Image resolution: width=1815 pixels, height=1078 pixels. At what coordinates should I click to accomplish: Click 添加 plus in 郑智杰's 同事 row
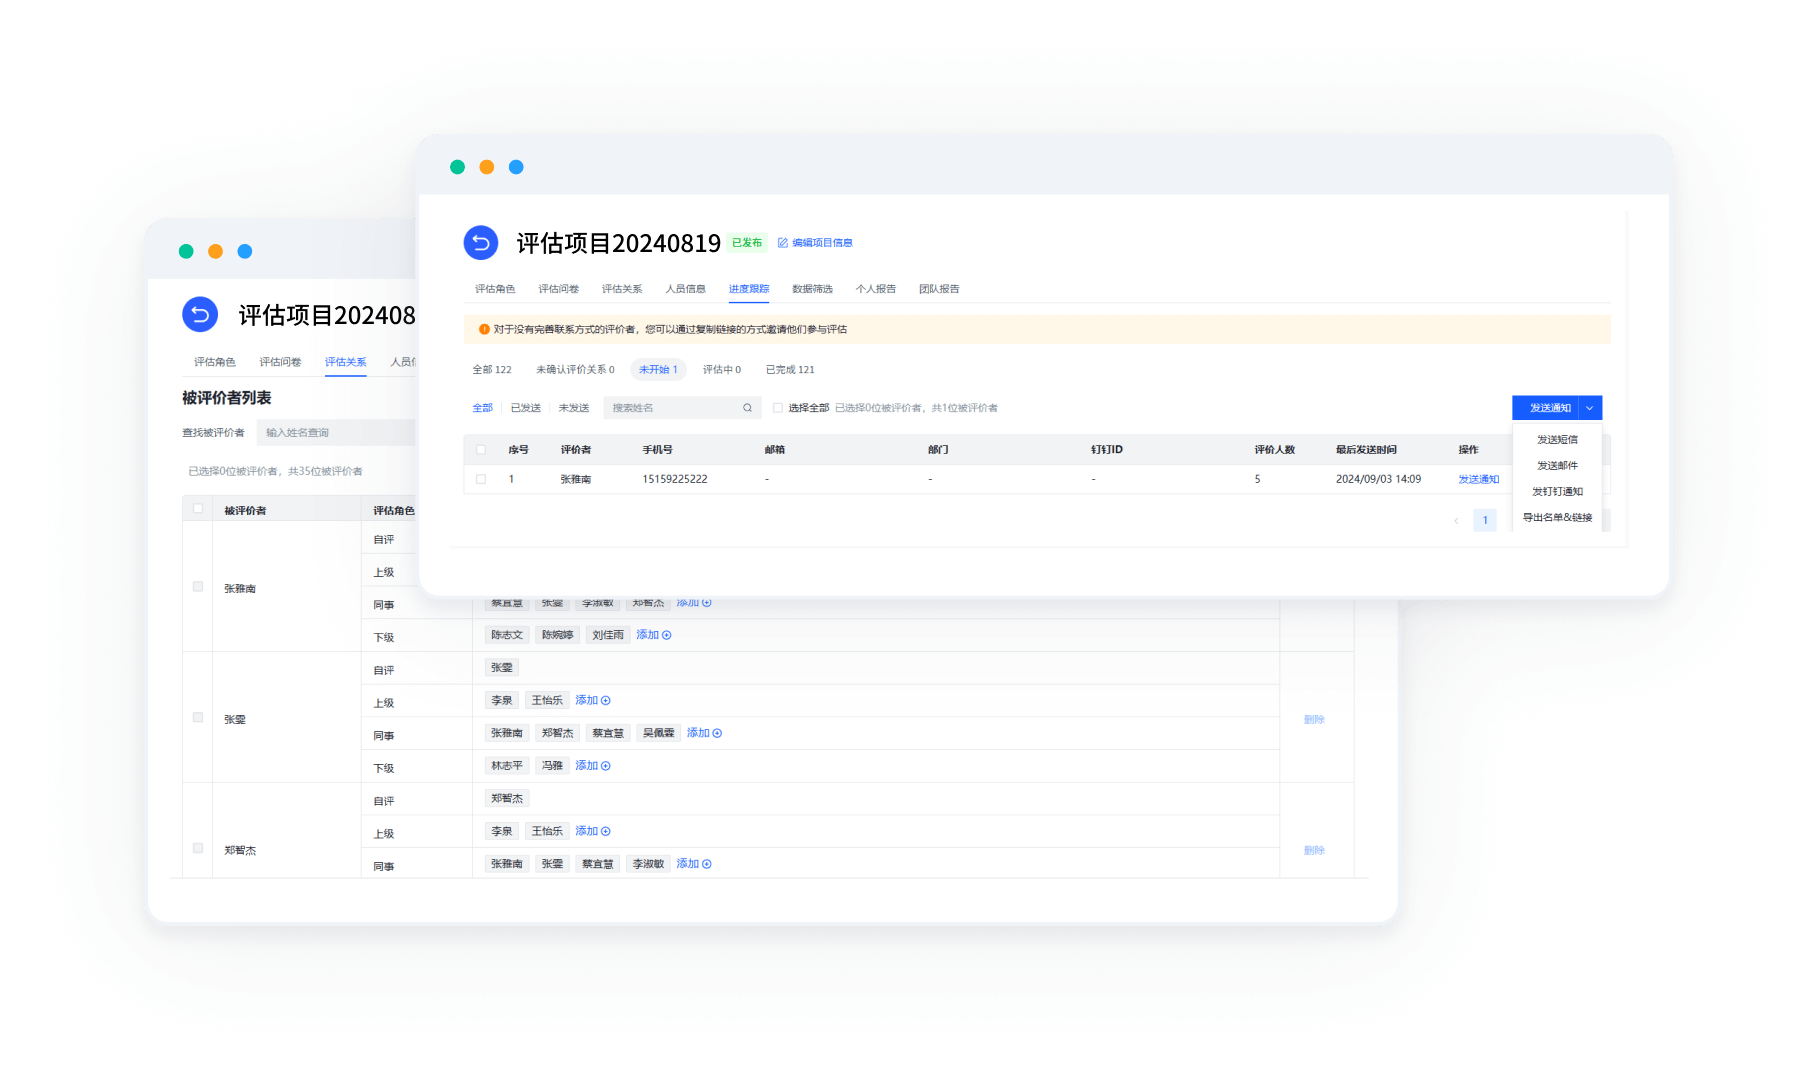[694, 864]
